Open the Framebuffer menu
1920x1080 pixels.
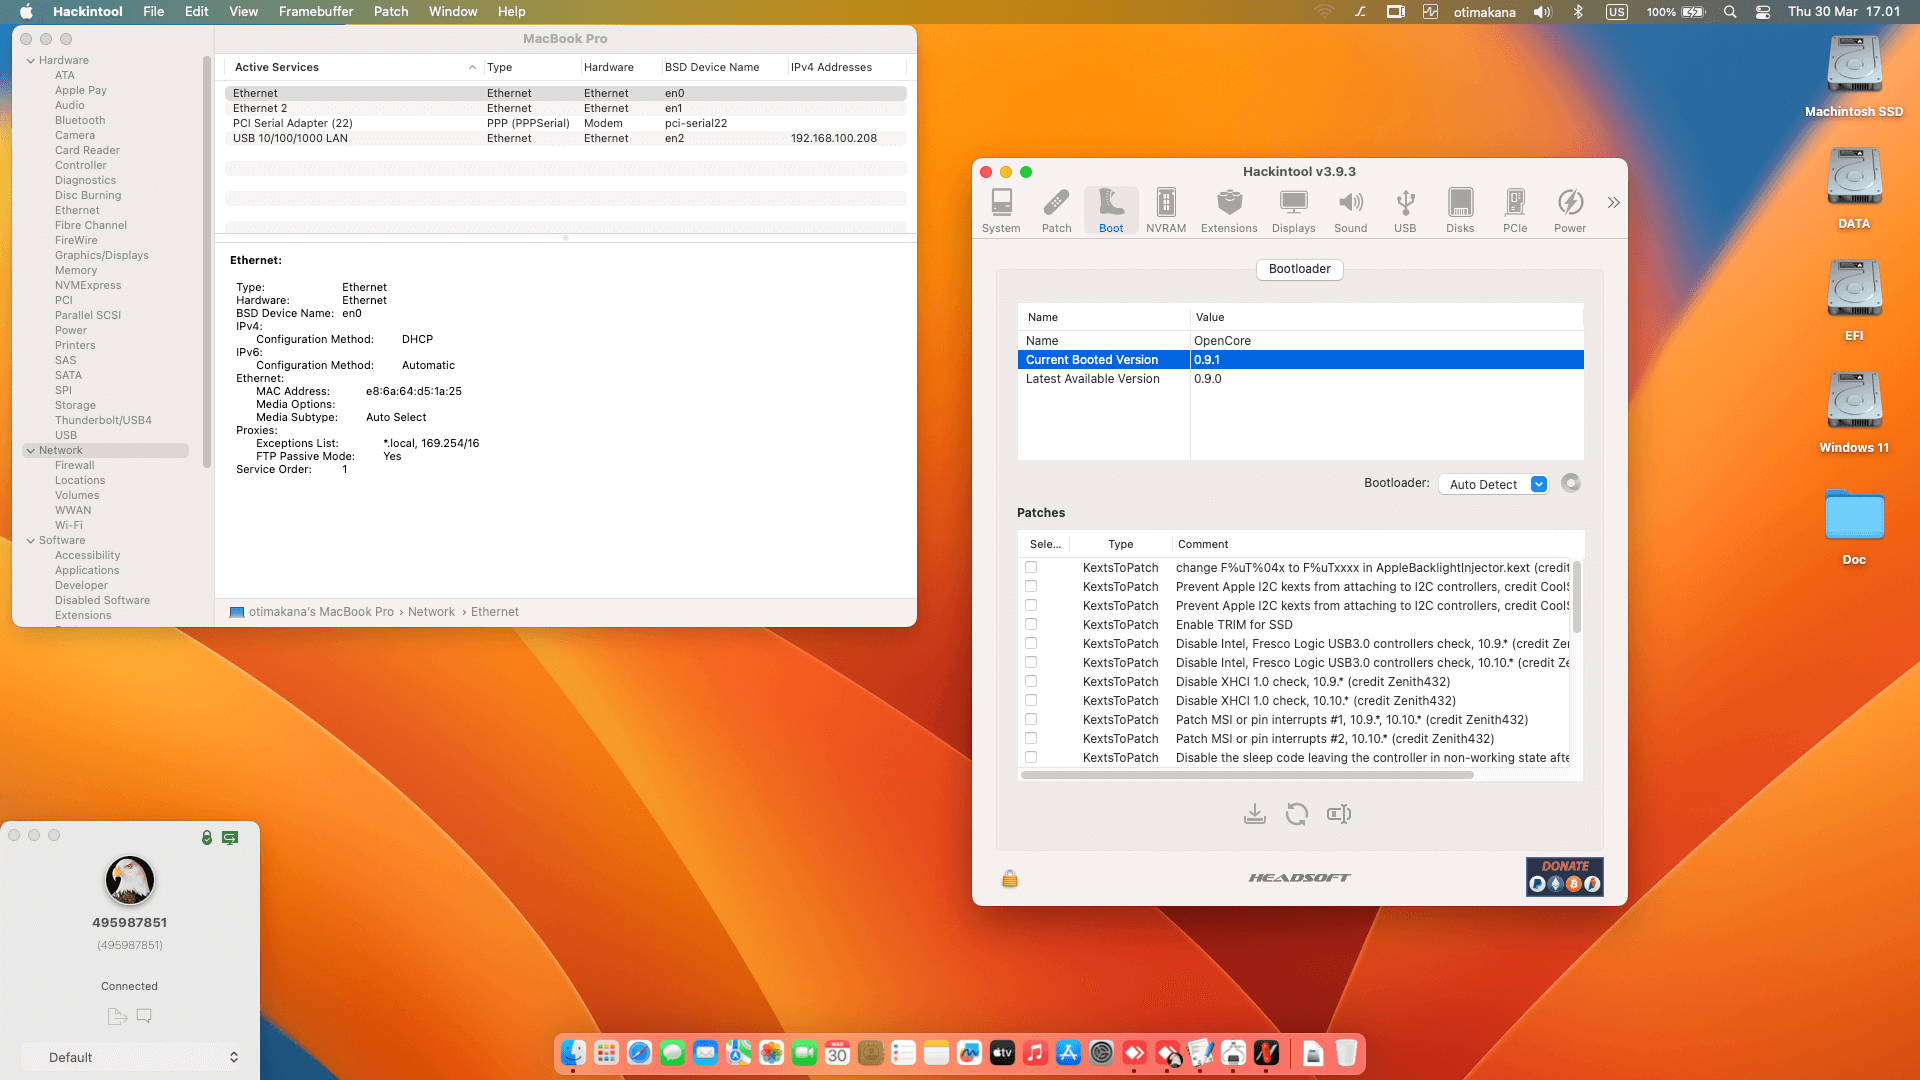coord(315,11)
